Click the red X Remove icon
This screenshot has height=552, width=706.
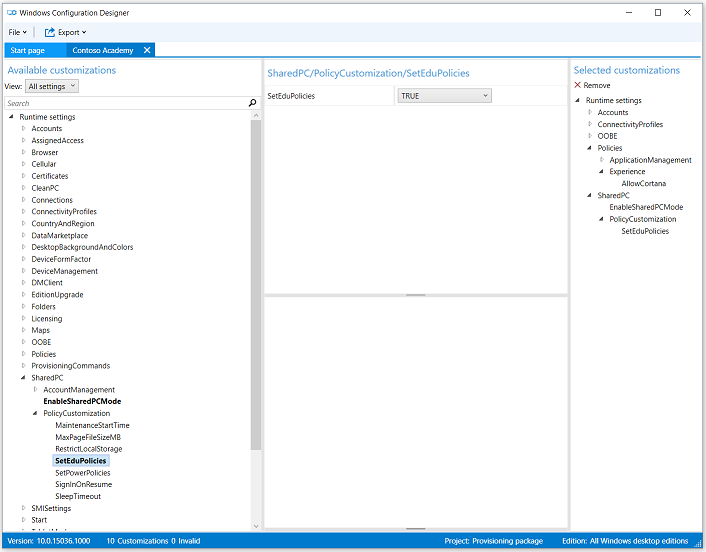click(x=578, y=85)
